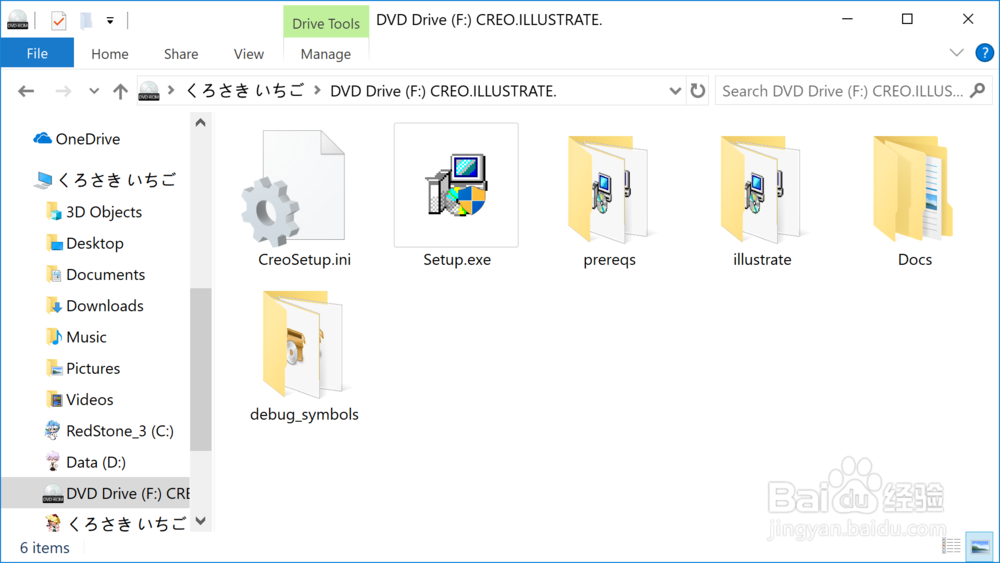
Task: Open the Docs folder icon
Action: coord(913,189)
